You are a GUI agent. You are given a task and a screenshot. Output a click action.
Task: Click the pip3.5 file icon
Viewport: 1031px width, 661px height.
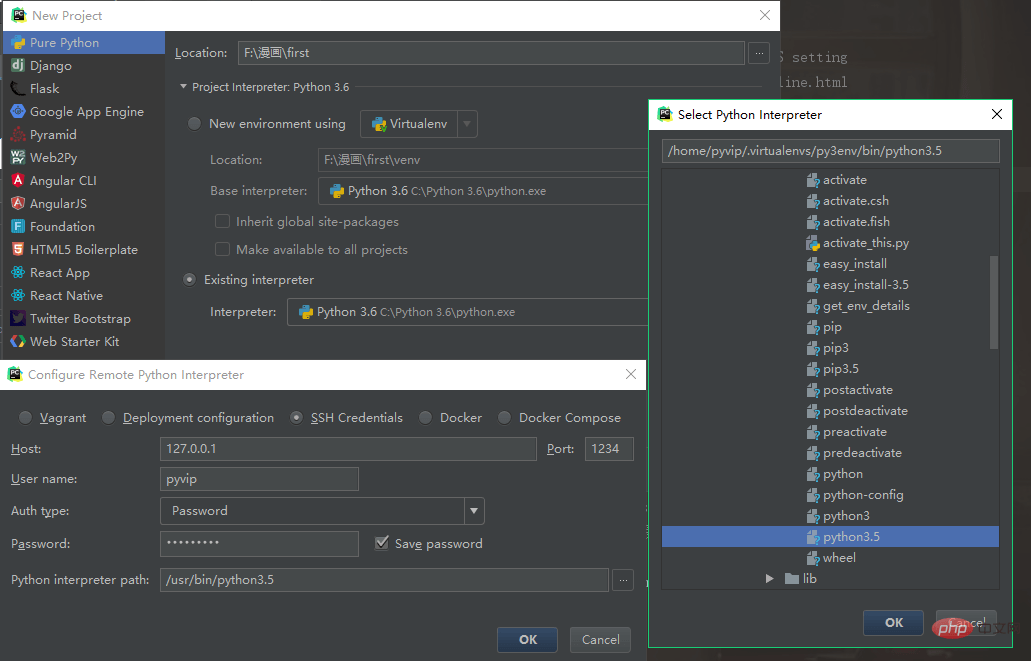pos(813,369)
